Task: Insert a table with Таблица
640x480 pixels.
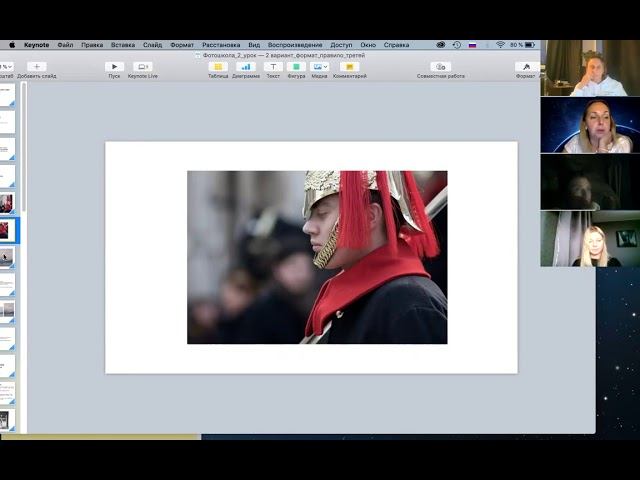Action: [x=218, y=67]
